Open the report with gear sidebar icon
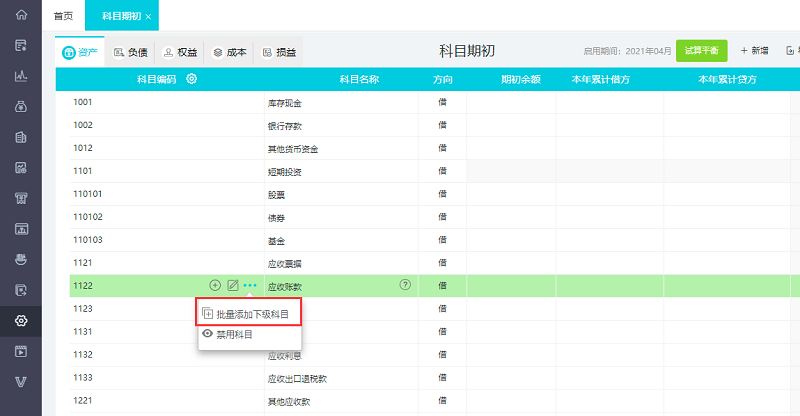This screenshot has width=800, height=416. coord(21,168)
